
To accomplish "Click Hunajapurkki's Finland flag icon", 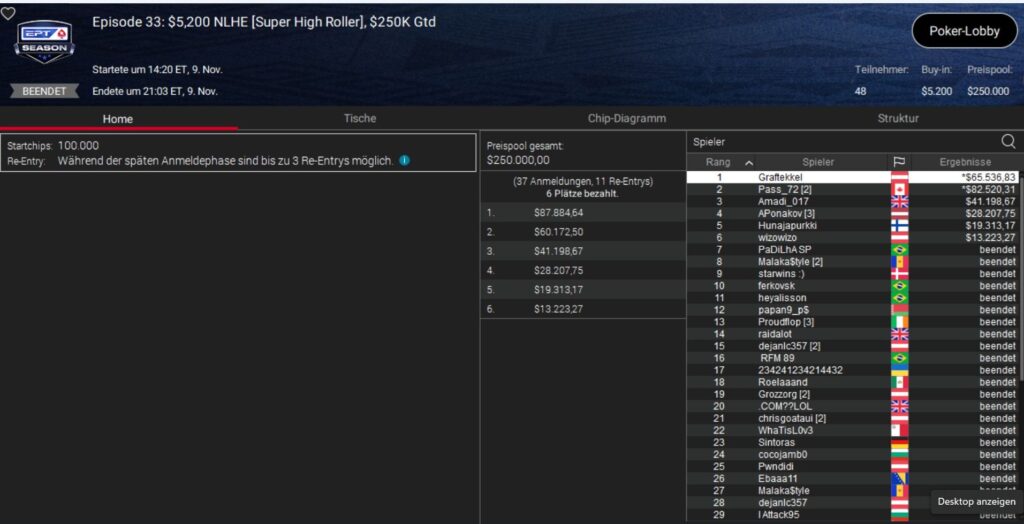I will tap(898, 226).
